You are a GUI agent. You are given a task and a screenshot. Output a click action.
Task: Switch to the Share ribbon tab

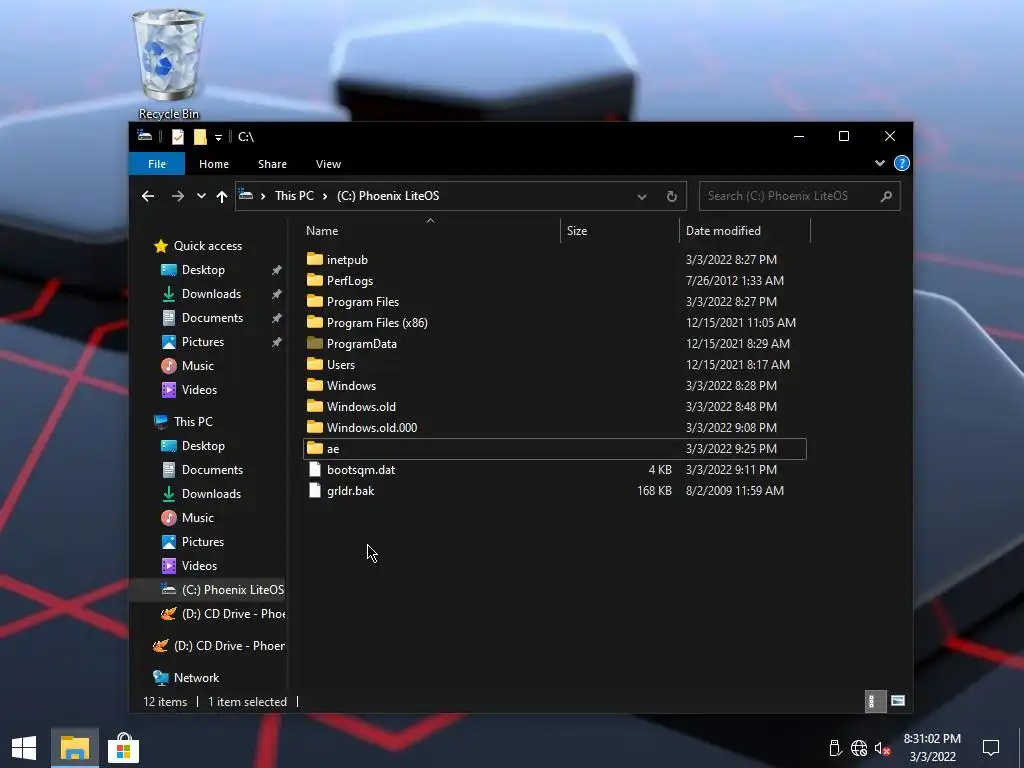(x=272, y=164)
